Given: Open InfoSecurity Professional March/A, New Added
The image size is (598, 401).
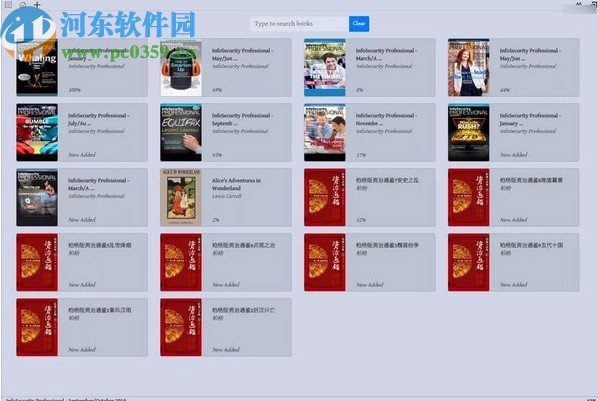Looking at the screenshot, I should (x=82, y=197).
